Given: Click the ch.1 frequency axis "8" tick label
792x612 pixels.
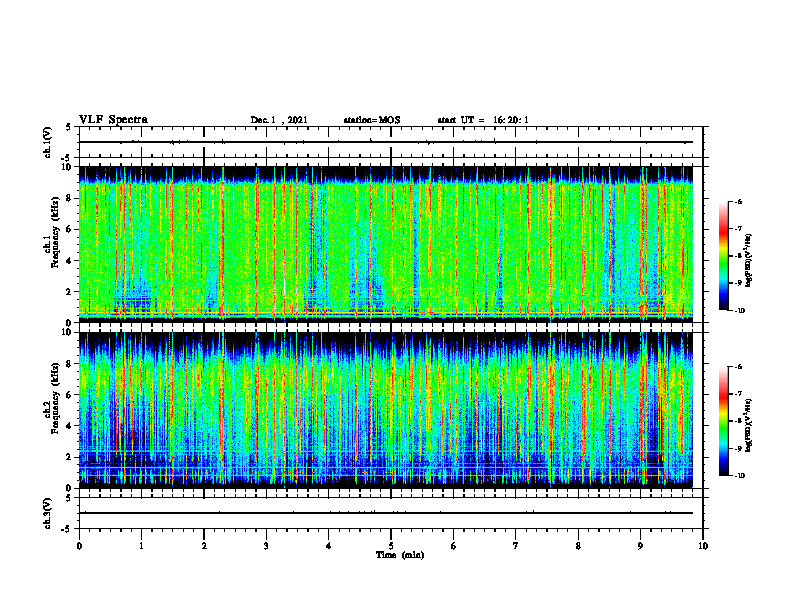Looking at the screenshot, I should click(x=70, y=198).
